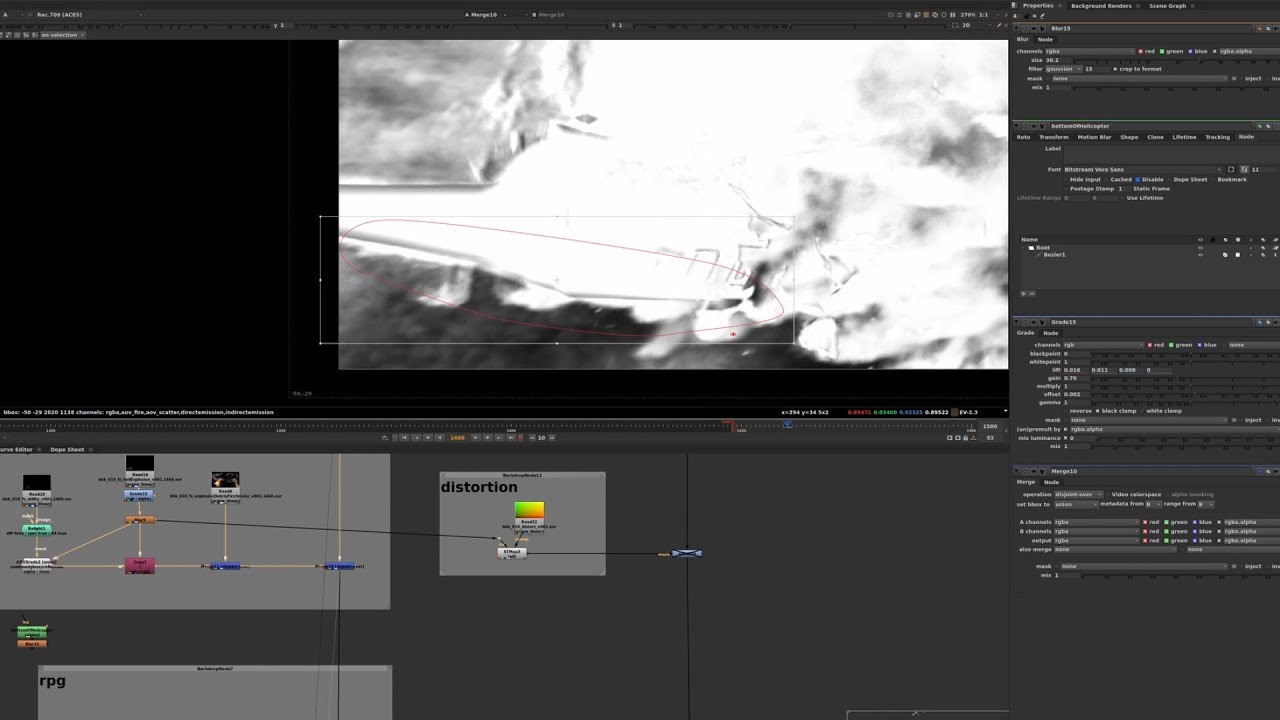Click the lock column icon in roto list header
1280x720 pixels.
1212,240
